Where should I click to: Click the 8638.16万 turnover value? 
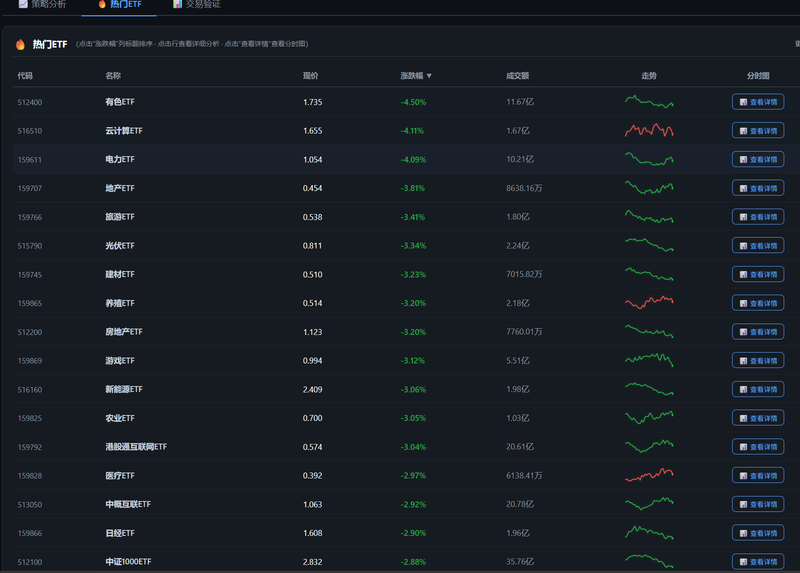click(523, 188)
